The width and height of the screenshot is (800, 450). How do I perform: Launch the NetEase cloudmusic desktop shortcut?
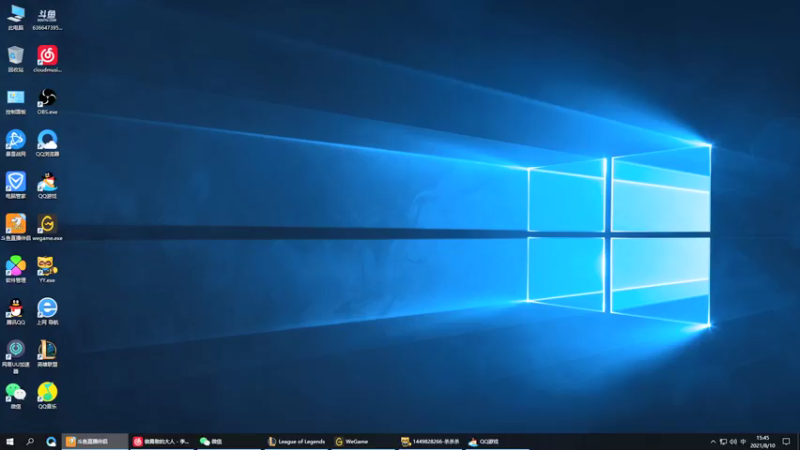click(47, 59)
